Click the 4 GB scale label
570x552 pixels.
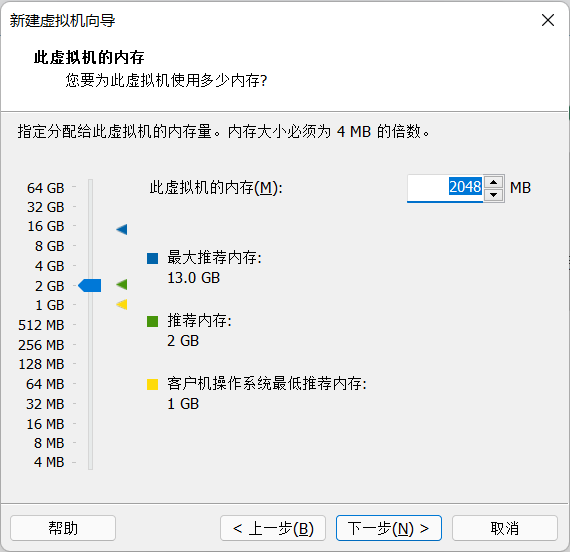coord(49,266)
